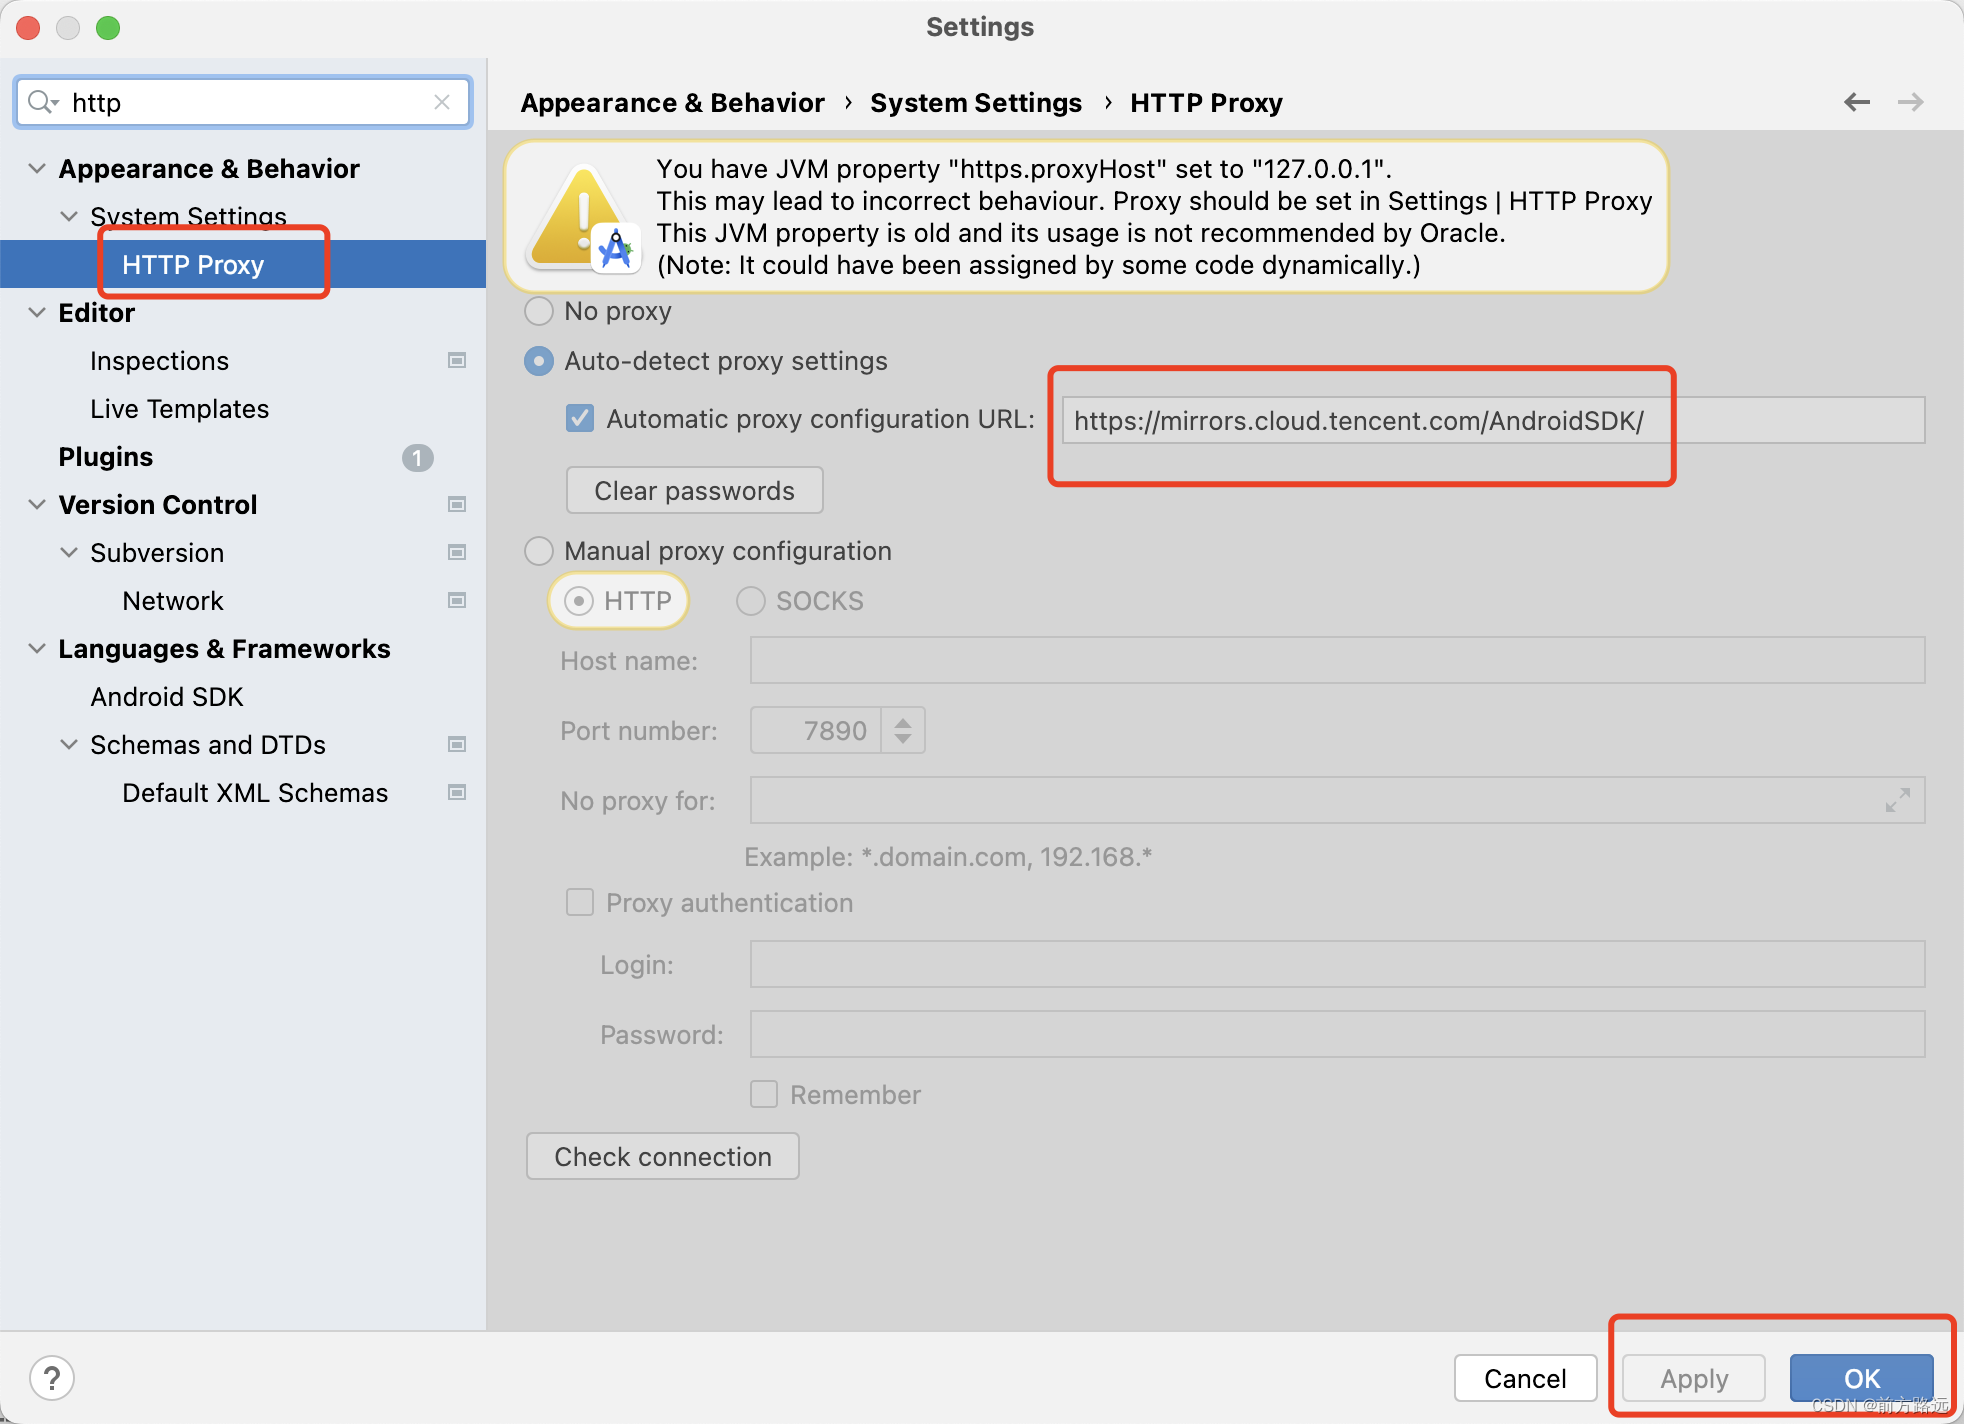Click the Clear passwords button

(x=694, y=491)
